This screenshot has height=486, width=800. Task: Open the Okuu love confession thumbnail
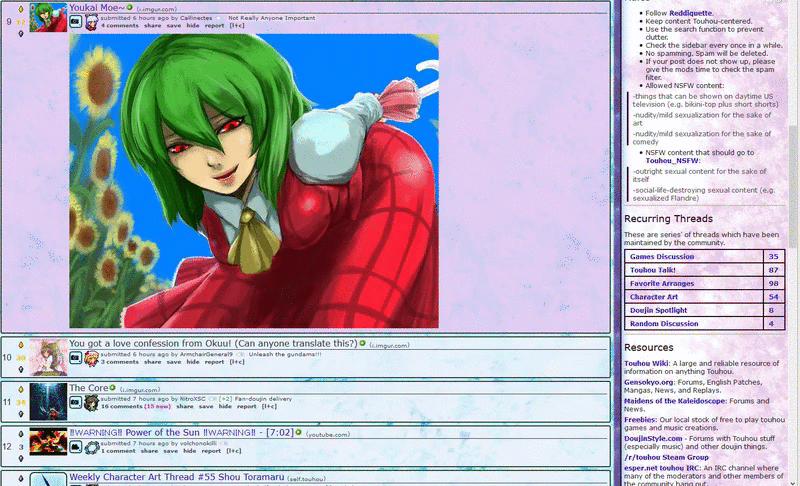[48, 357]
